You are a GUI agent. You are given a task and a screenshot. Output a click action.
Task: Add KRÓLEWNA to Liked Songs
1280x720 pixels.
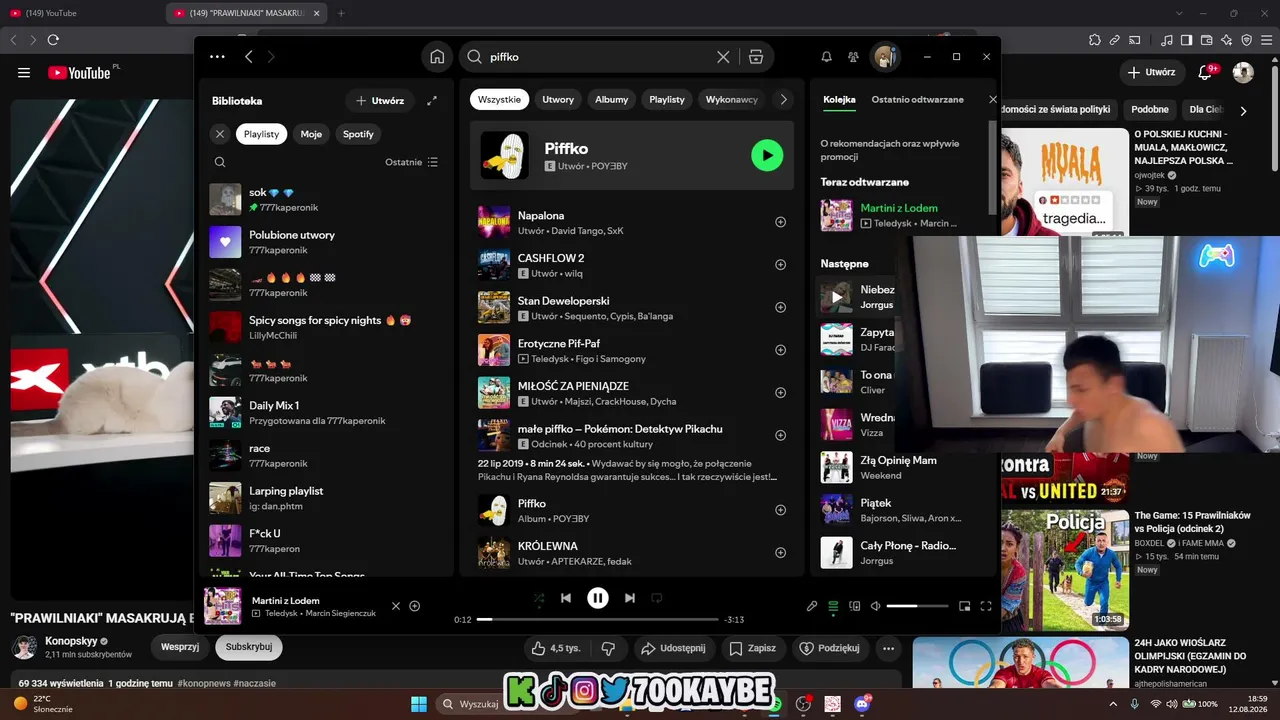click(x=781, y=553)
